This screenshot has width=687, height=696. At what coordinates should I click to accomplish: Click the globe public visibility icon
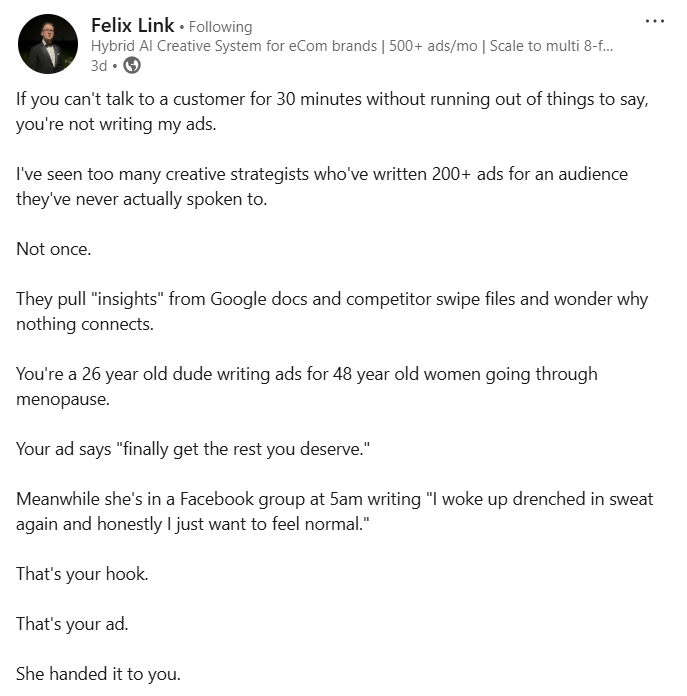tap(132, 66)
